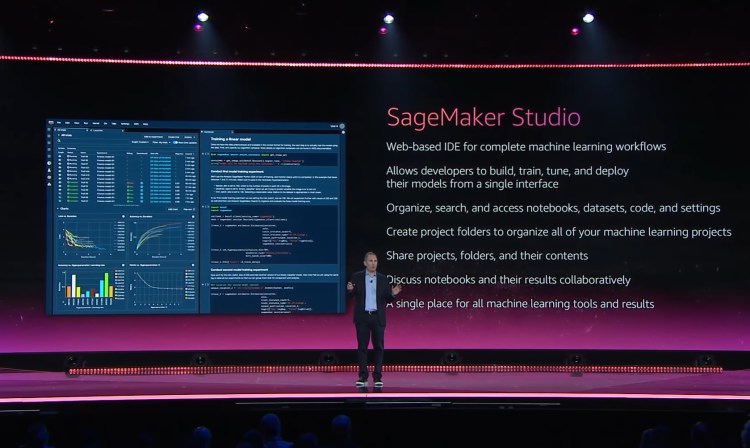Open settings icon of the bar chart panel
Viewport: 750px width, 448px height.
pyautogui.click(x=123, y=265)
